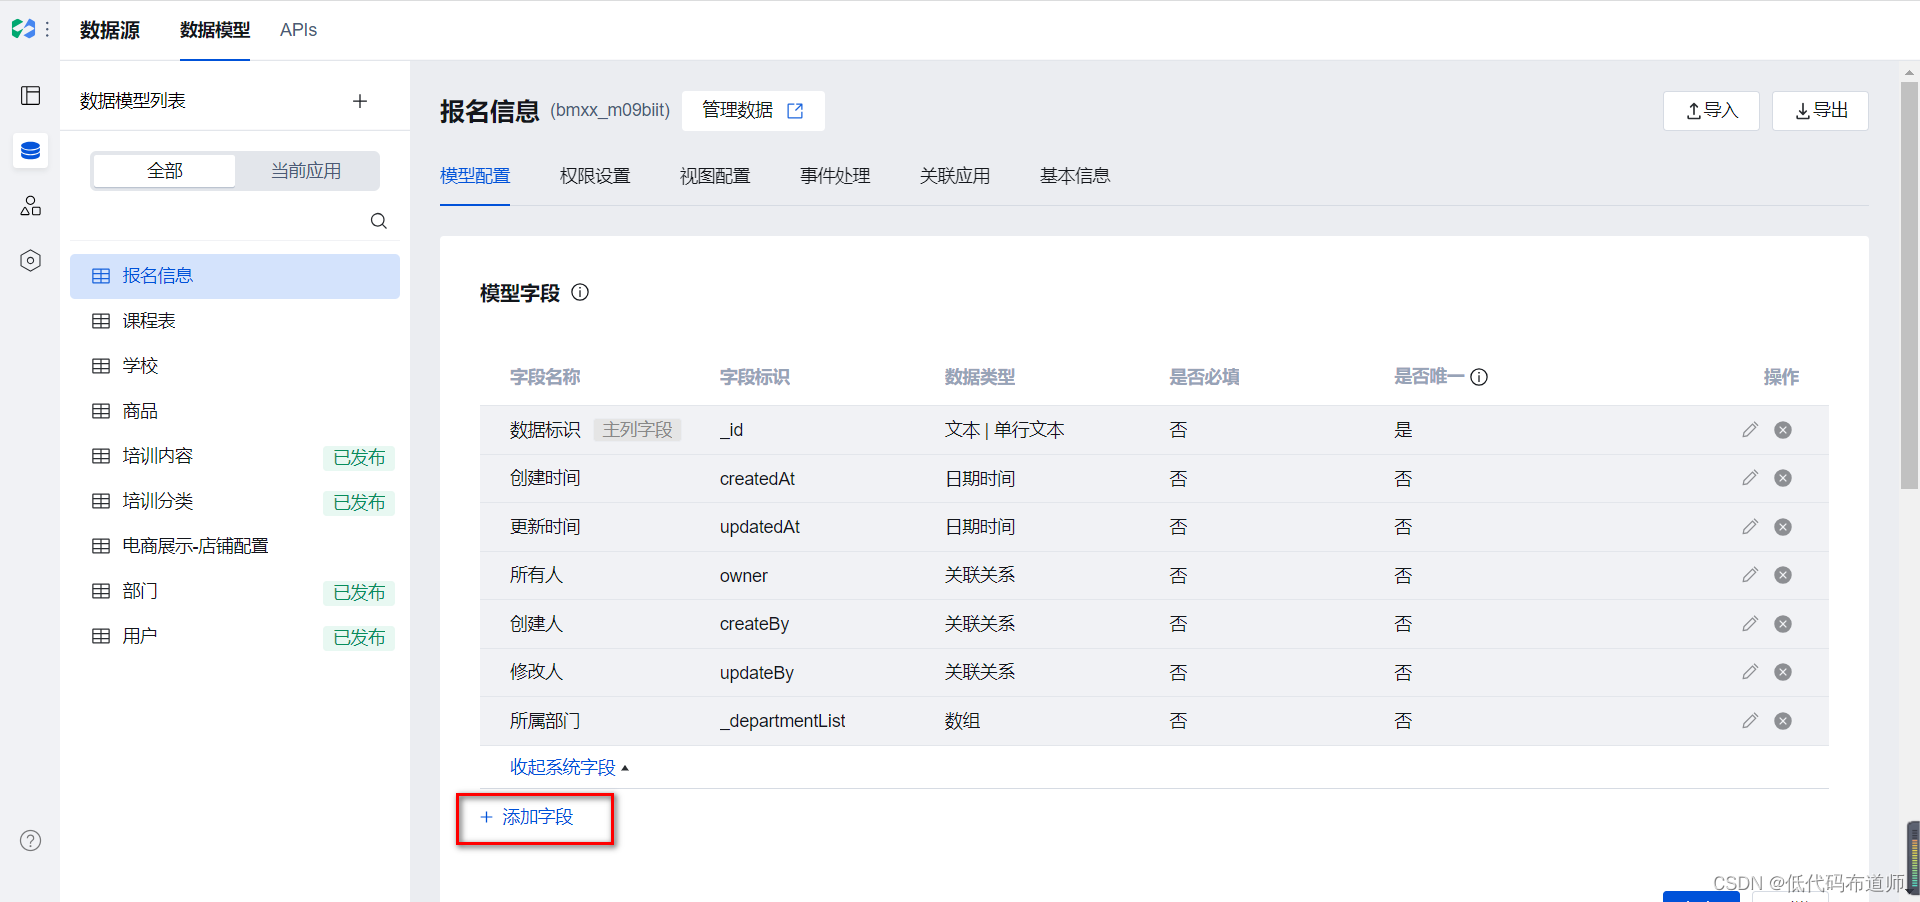
Task: Click the 导出 button
Action: (x=1820, y=111)
